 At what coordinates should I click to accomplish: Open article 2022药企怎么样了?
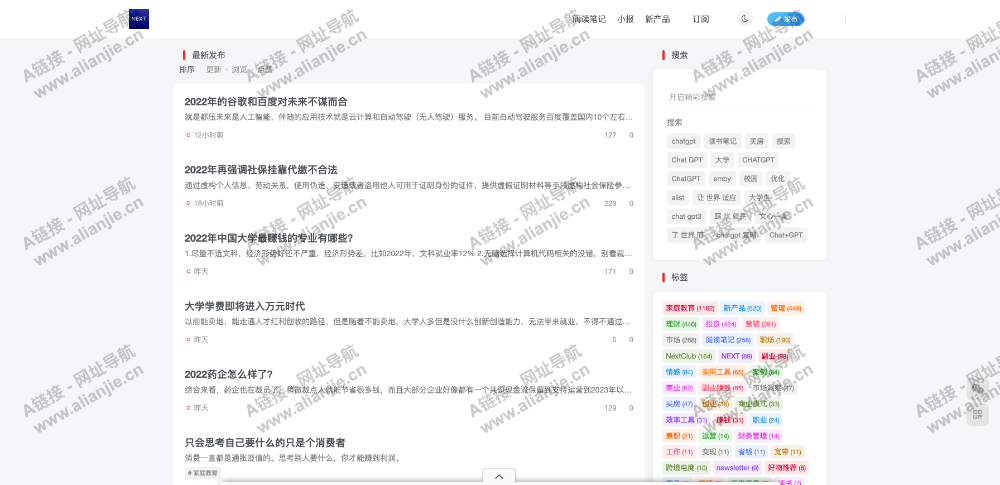pos(228,375)
